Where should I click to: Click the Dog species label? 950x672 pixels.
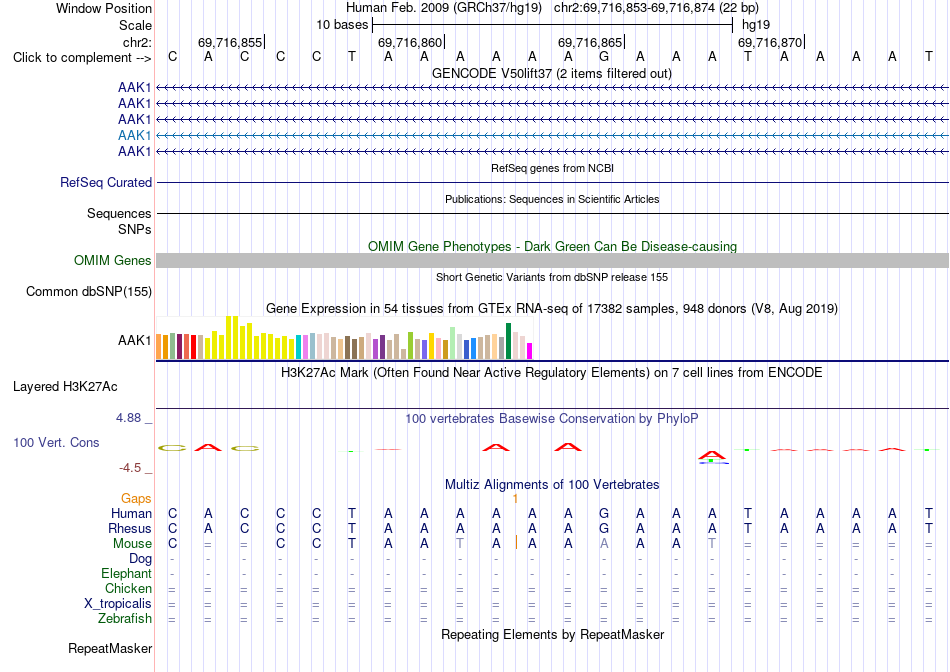tap(141, 559)
